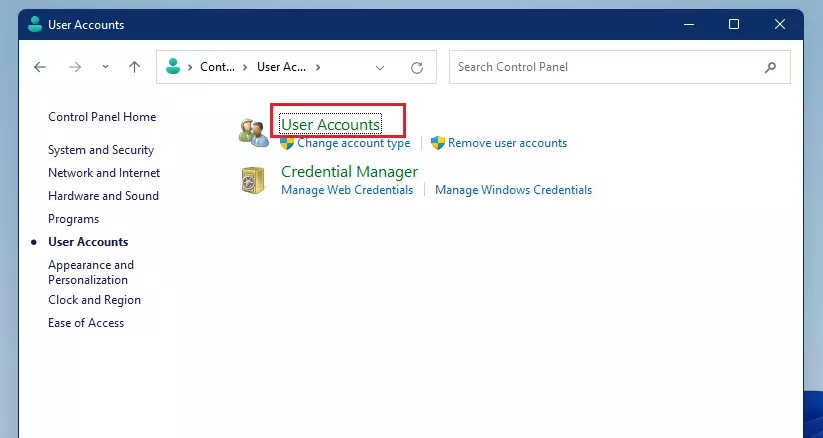Refresh the Control Panel view
This screenshot has height=438, width=823.
(417, 67)
